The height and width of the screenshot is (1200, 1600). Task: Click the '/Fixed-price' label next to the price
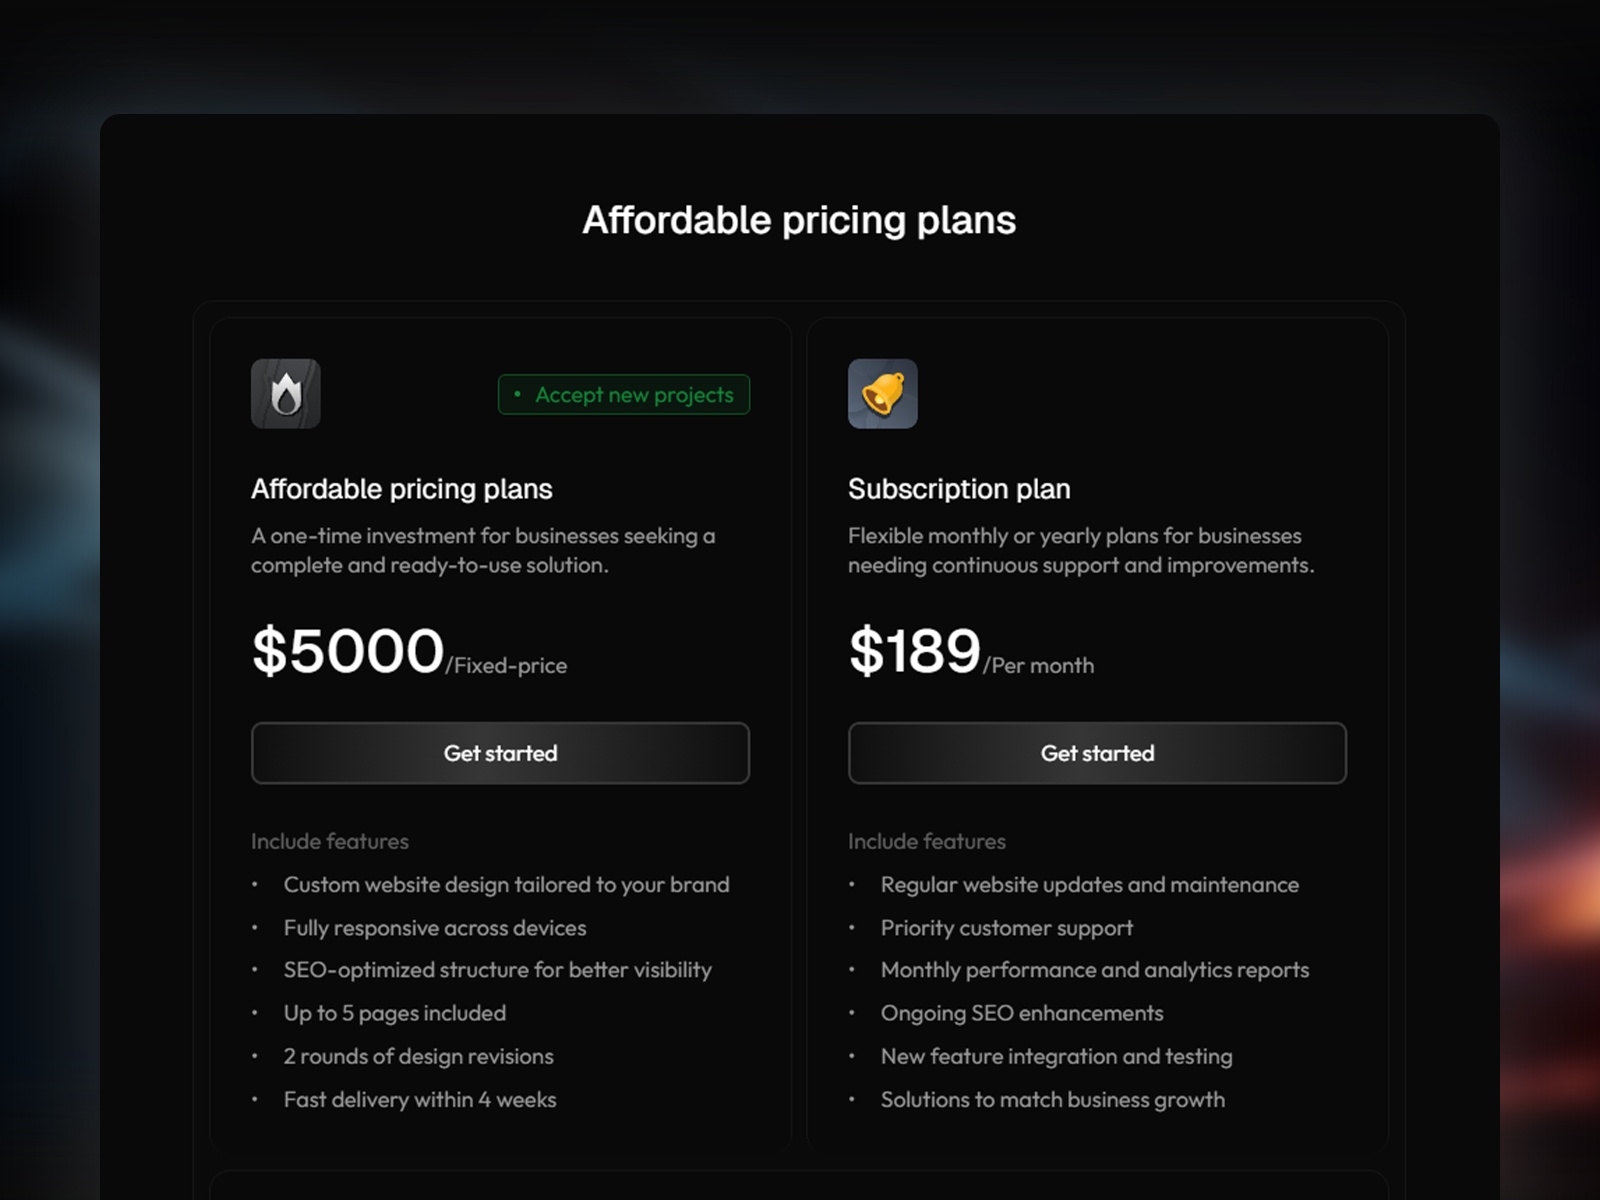tap(507, 664)
